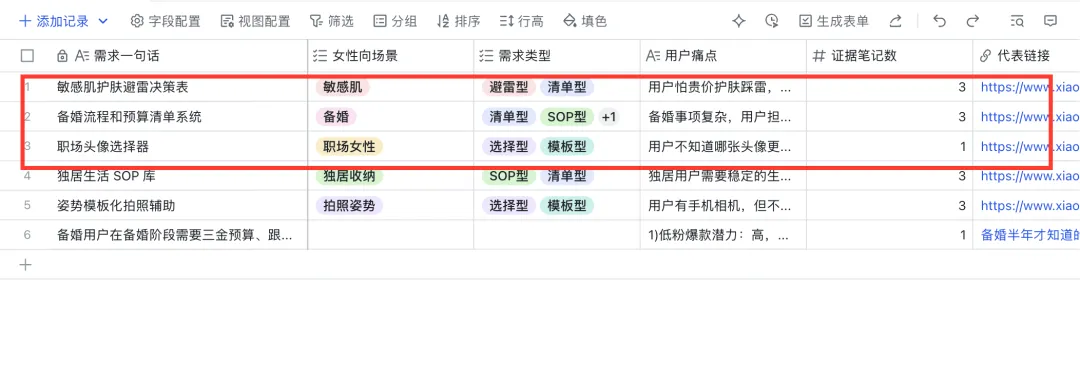Open the 备婚半年才知道的 link
The width and height of the screenshot is (1080, 375).
point(1030,235)
